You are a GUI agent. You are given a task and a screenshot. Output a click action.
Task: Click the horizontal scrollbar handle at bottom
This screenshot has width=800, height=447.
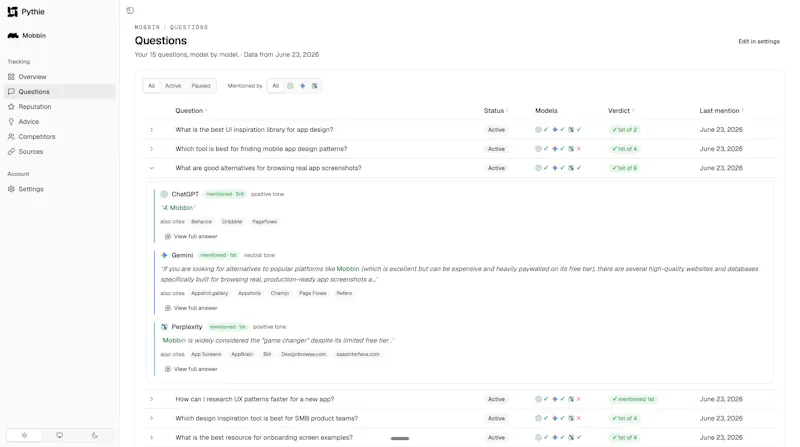(x=400, y=438)
